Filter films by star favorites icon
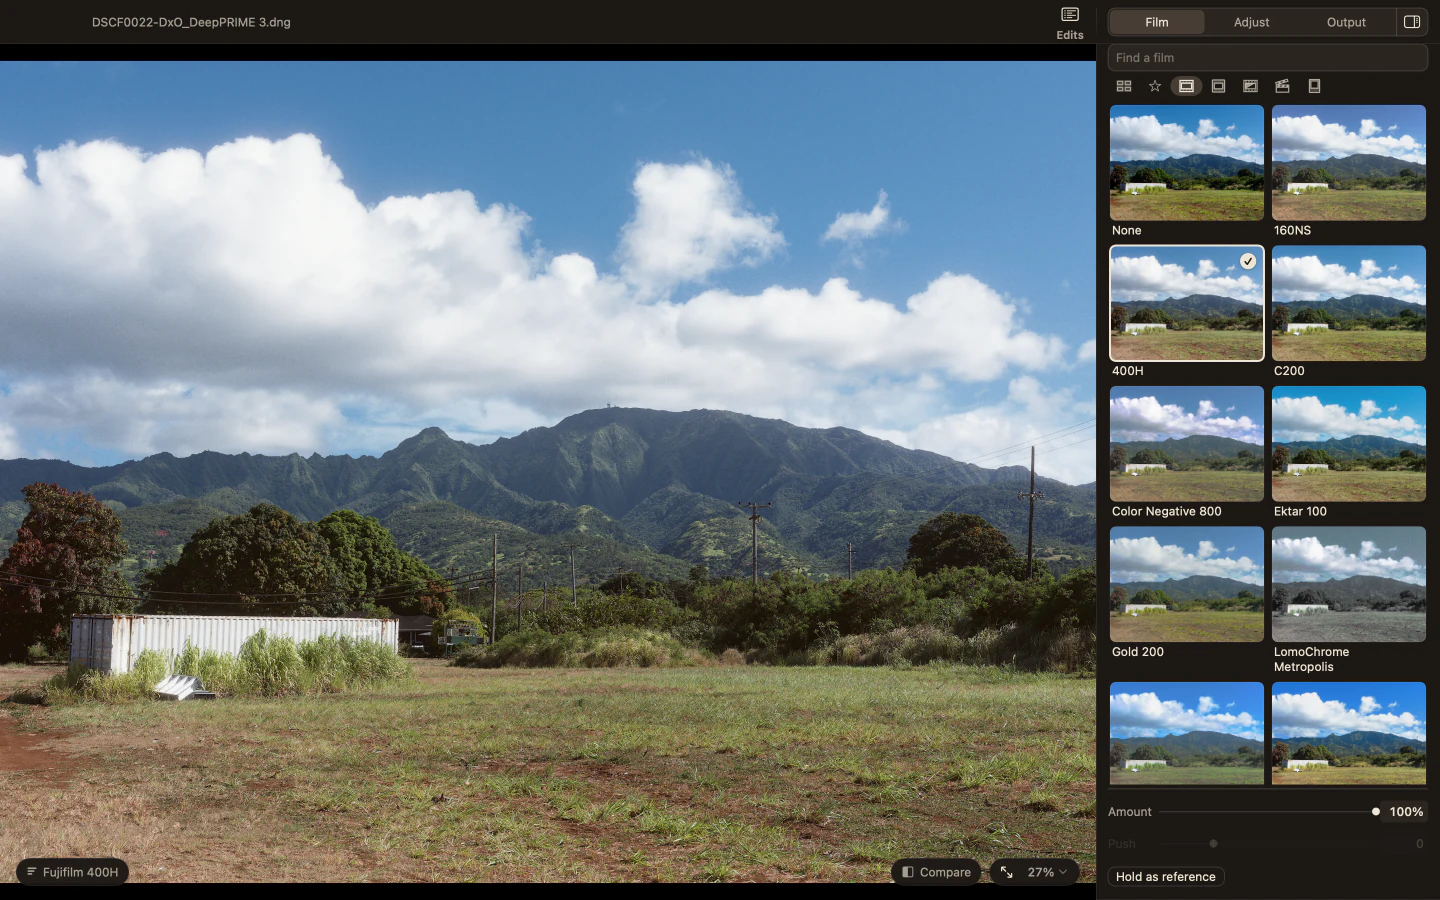Viewport: 1440px width, 900px height. [1155, 86]
